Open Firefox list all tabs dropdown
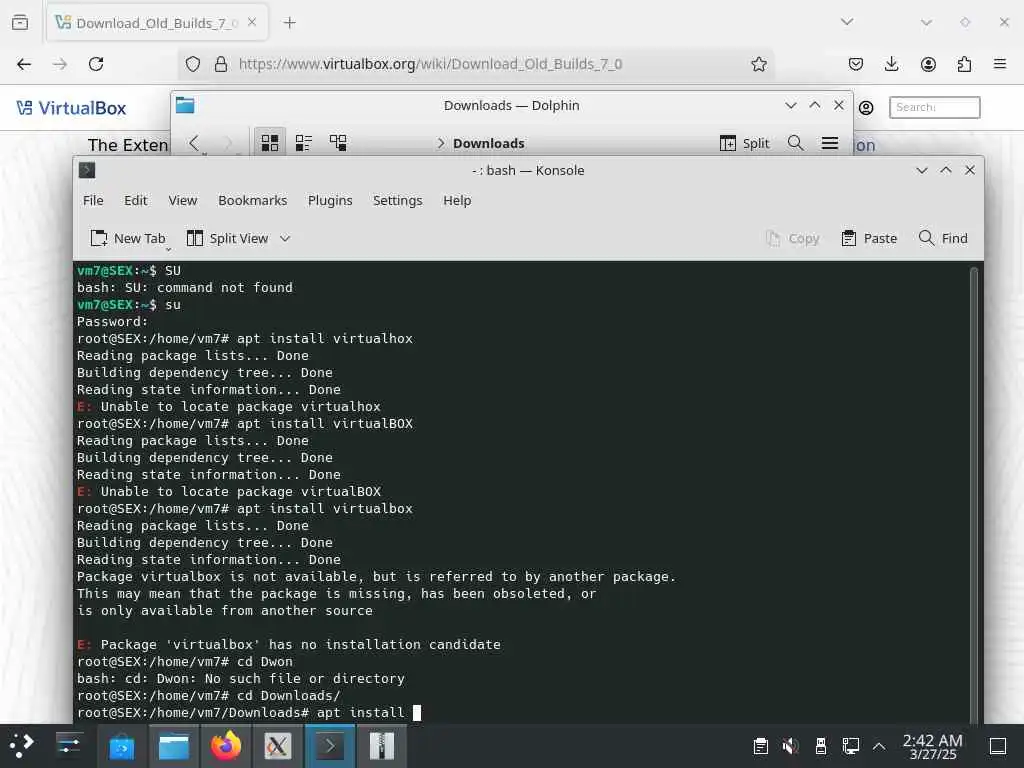 pos(847,22)
